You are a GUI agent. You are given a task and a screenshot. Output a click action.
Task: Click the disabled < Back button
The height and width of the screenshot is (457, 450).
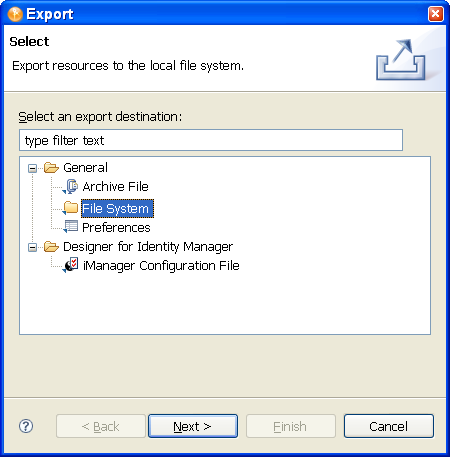pos(101,426)
